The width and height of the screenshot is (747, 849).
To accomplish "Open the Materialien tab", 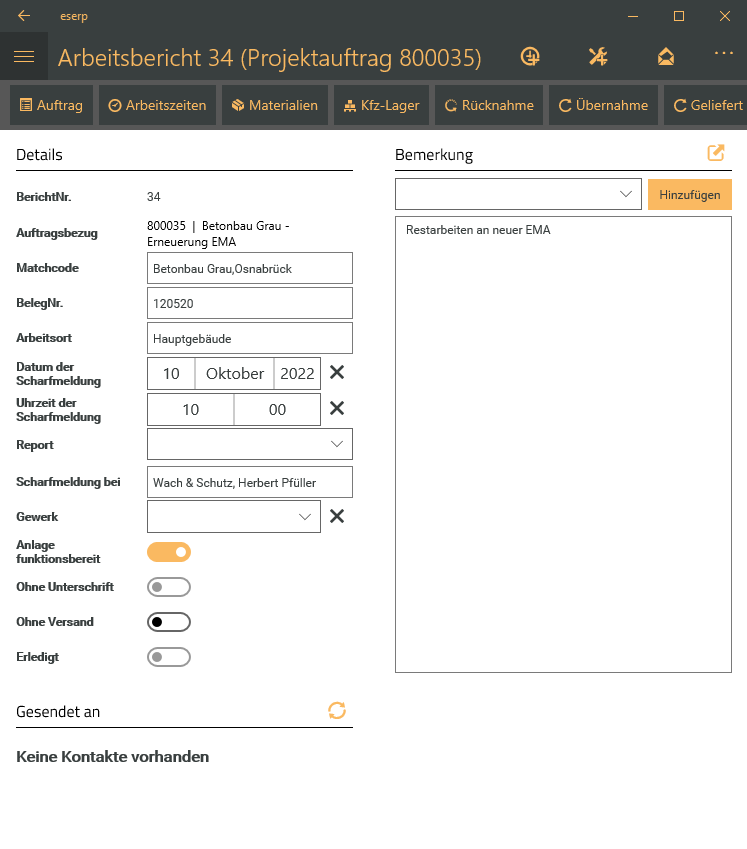I will point(274,105).
